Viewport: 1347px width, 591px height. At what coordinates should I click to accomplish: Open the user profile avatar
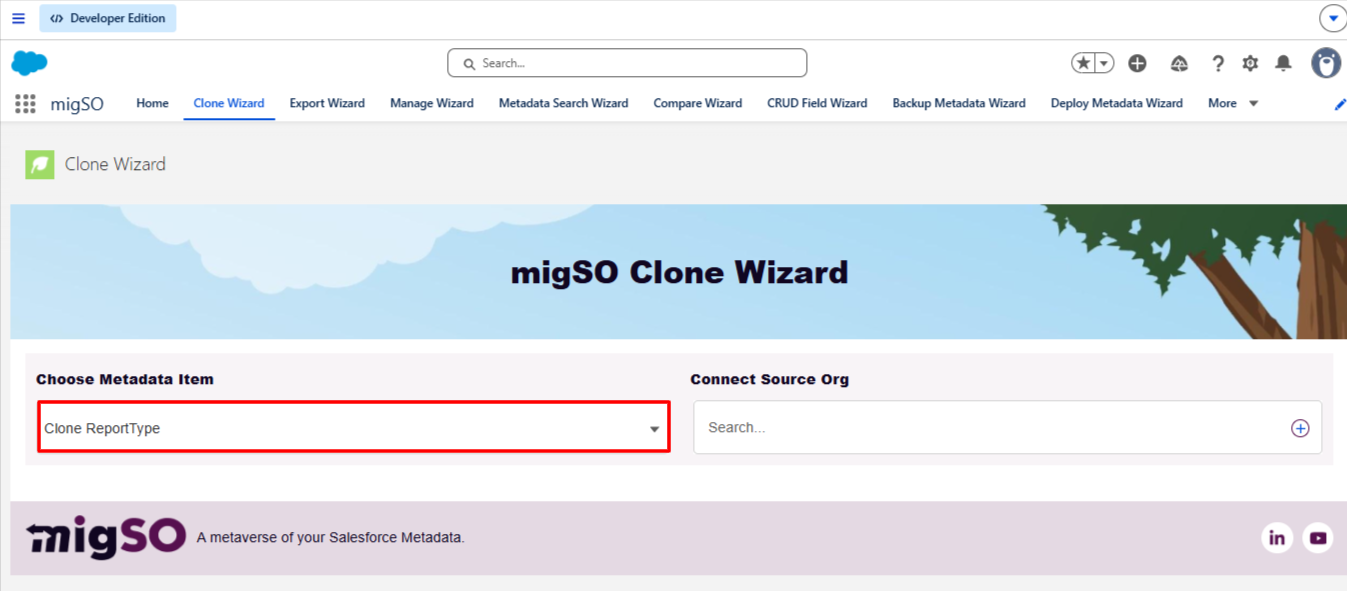click(1326, 63)
